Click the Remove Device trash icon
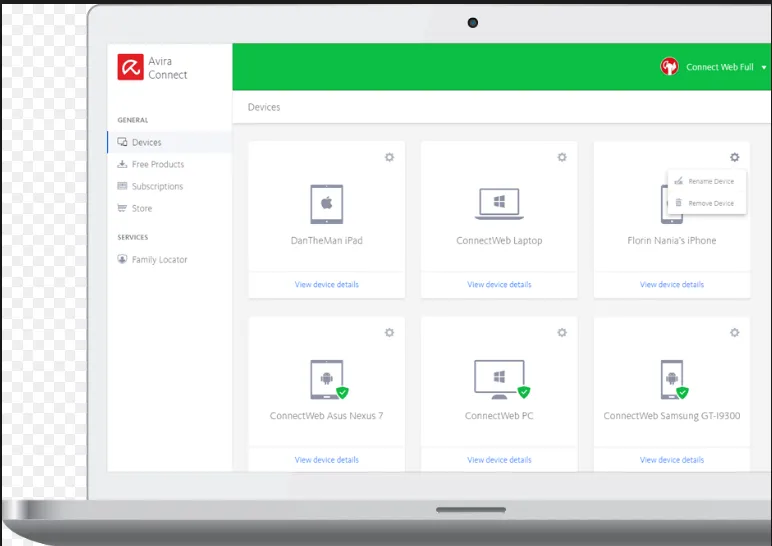Viewport: 772px width, 546px height. (678, 203)
